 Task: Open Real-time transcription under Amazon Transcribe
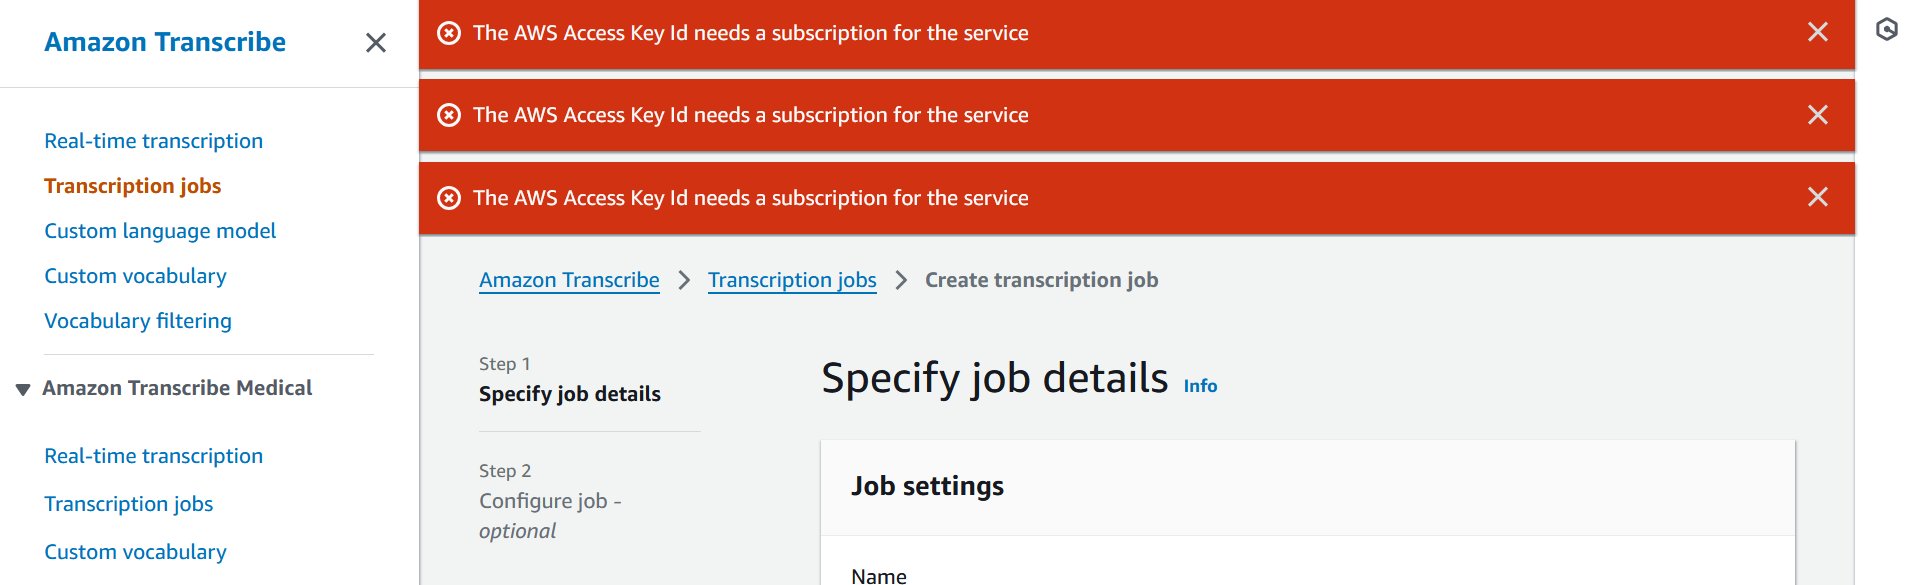pos(153,141)
